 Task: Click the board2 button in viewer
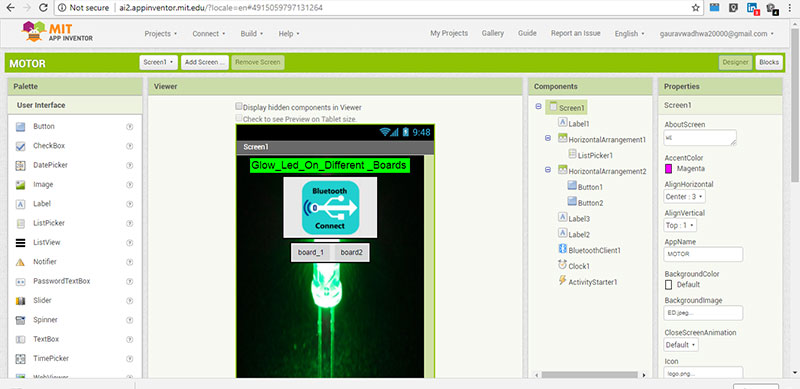coord(352,252)
